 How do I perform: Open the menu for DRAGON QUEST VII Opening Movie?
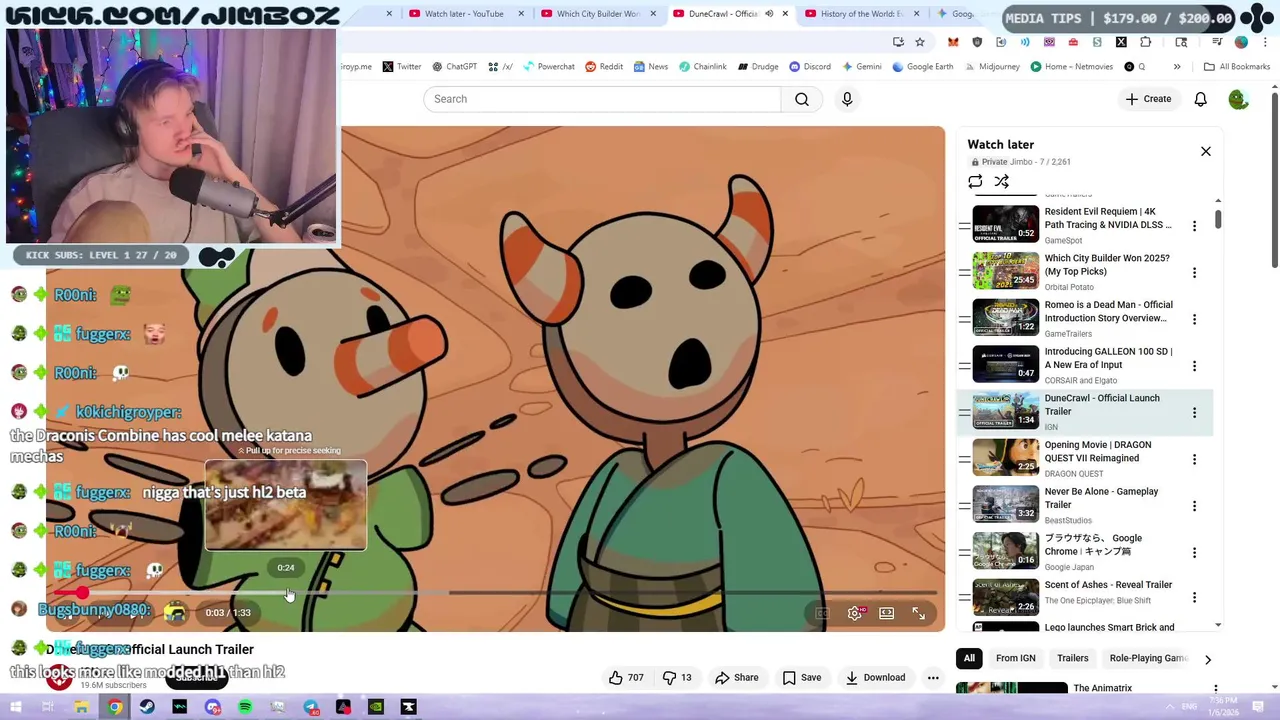click(1194, 459)
